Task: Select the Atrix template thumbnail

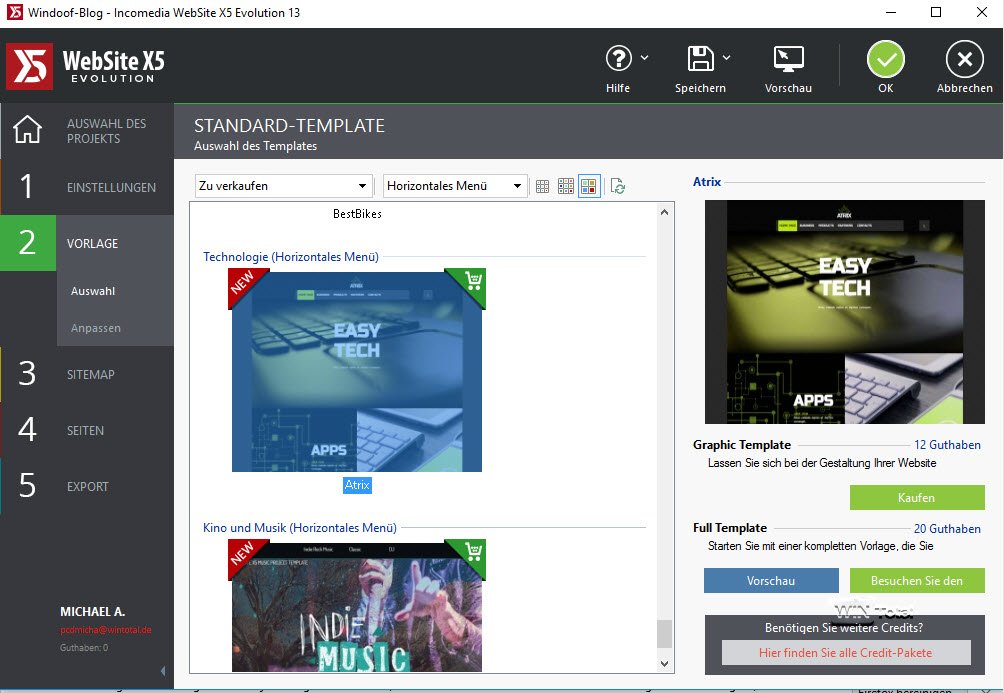Action: point(357,371)
